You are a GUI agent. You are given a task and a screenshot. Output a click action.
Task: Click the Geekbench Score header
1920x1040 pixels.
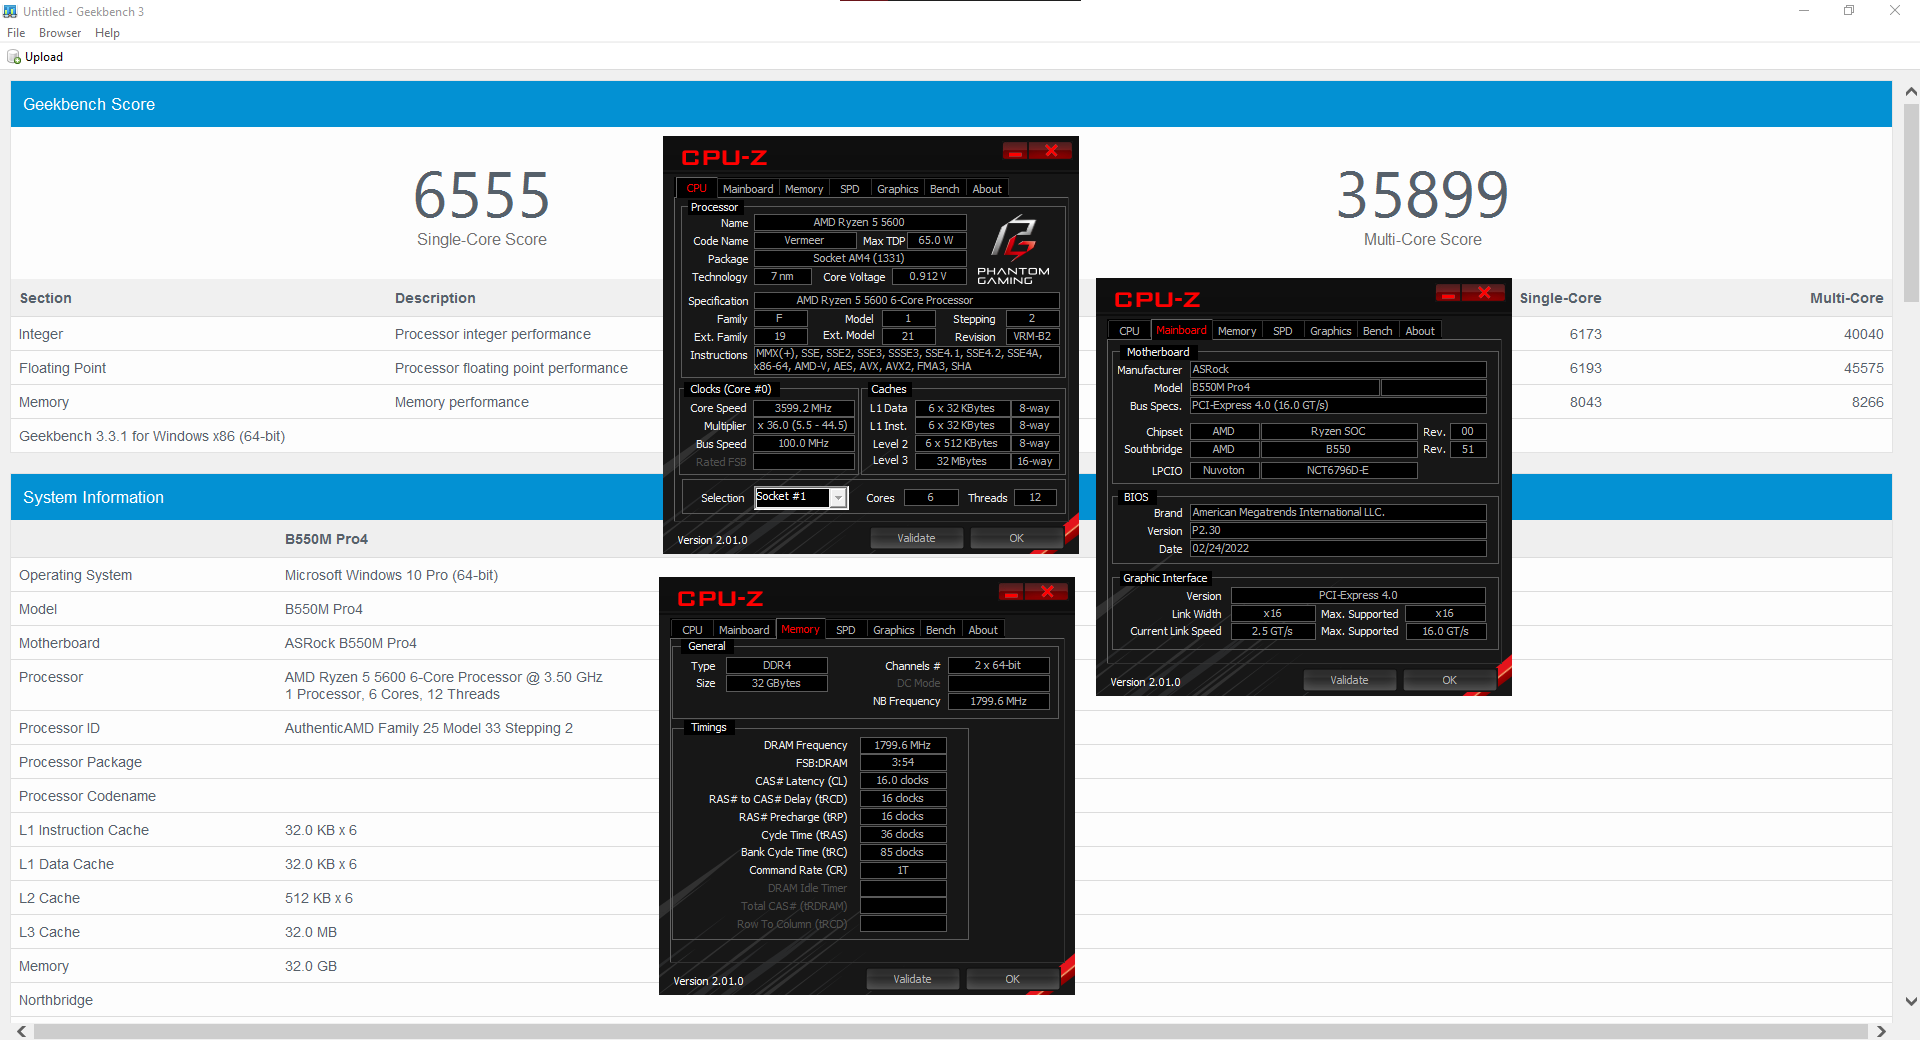pyautogui.click(x=951, y=104)
